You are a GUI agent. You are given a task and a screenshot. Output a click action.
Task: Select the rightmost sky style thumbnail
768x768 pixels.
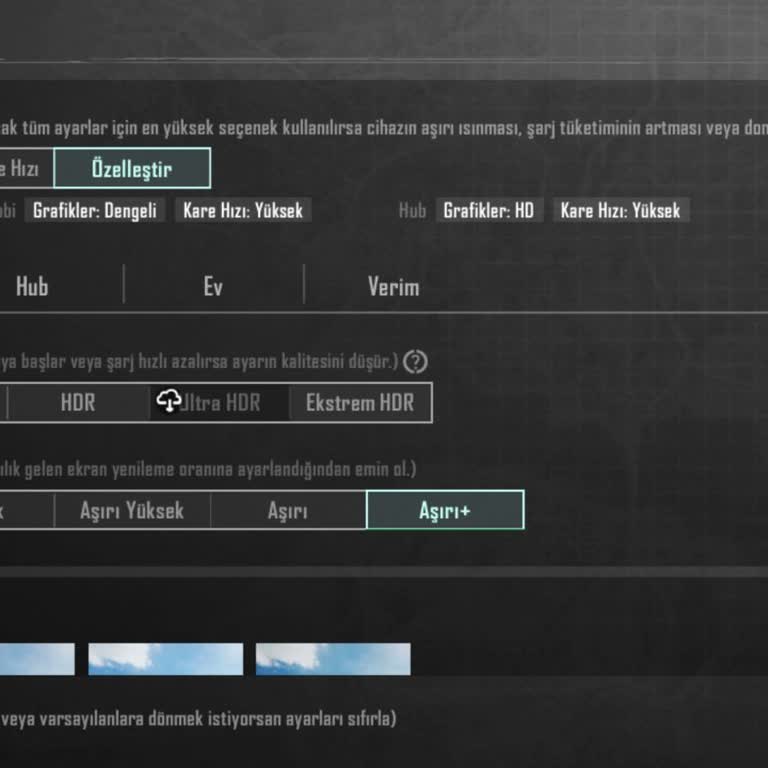point(333,659)
